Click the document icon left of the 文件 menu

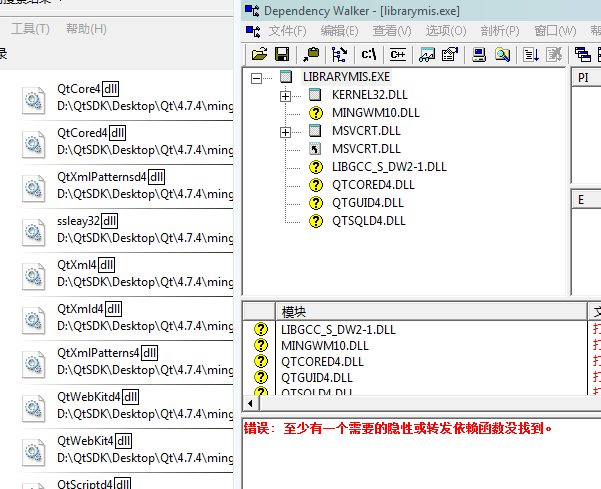[253, 31]
